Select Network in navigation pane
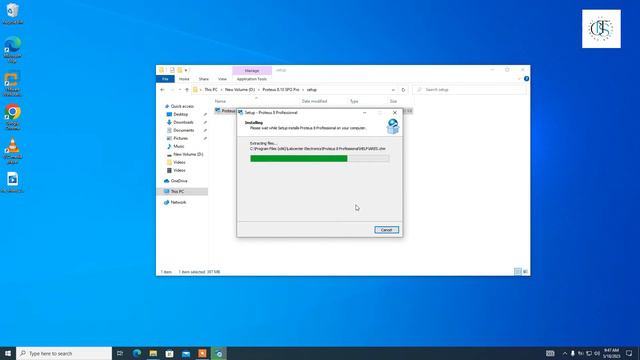The image size is (640, 360). coord(178,202)
